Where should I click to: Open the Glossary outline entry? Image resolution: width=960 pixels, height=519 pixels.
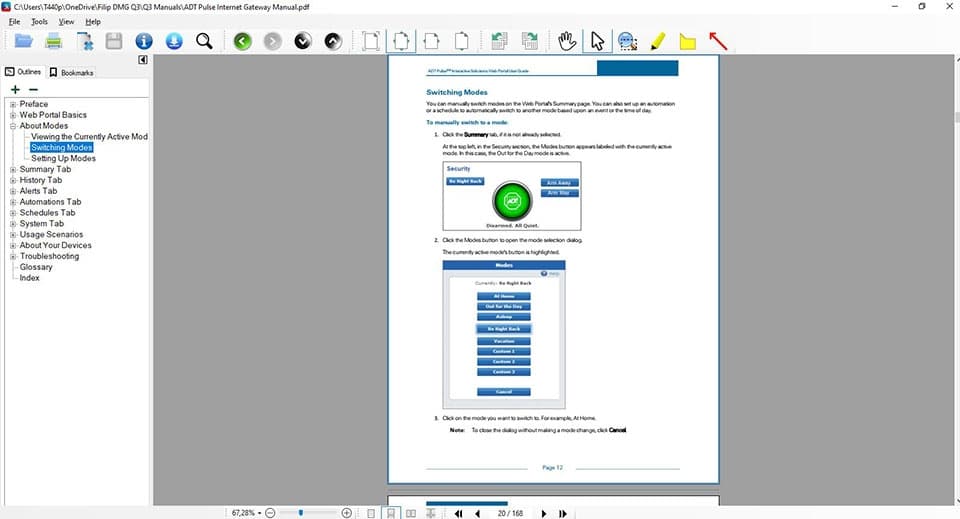pyautogui.click(x=36, y=267)
